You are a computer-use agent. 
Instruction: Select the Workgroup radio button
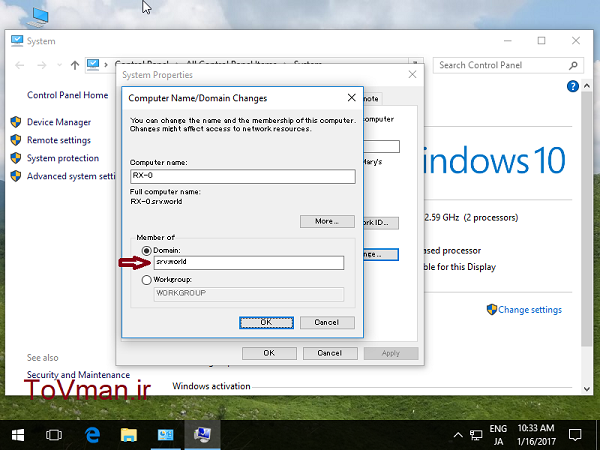[147, 280]
